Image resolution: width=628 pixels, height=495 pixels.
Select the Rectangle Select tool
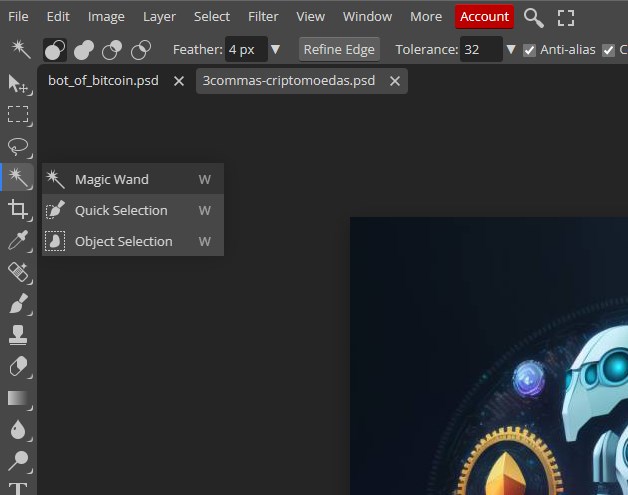[18, 115]
